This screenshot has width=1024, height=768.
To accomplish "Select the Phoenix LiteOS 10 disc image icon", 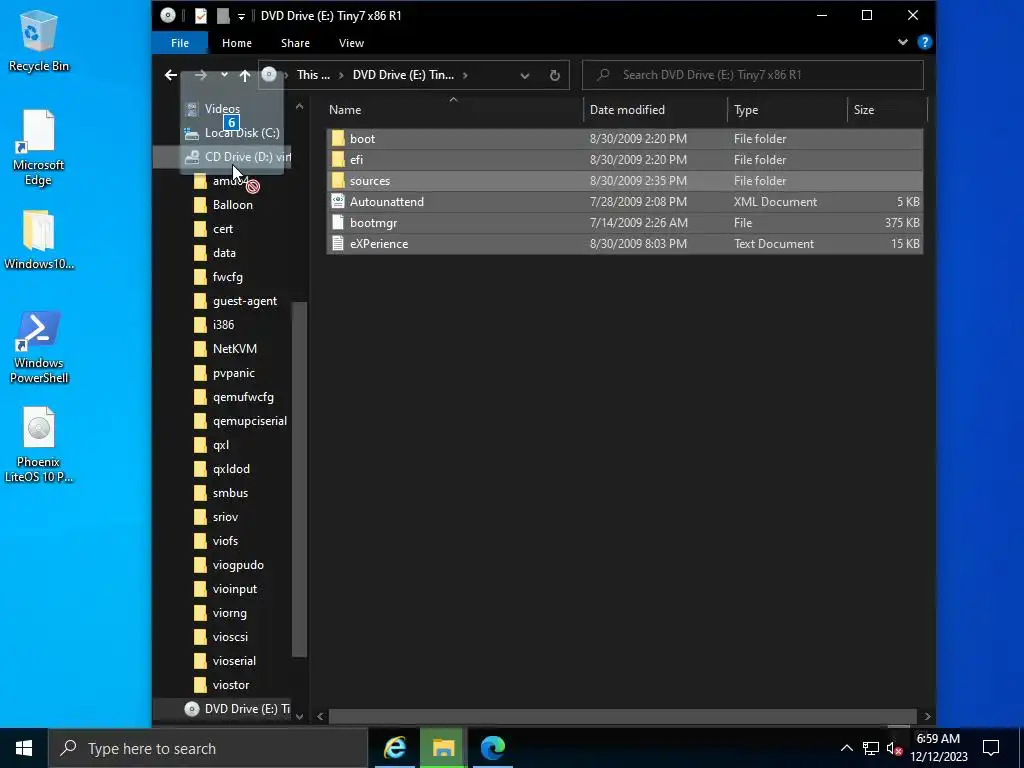I will point(39,445).
